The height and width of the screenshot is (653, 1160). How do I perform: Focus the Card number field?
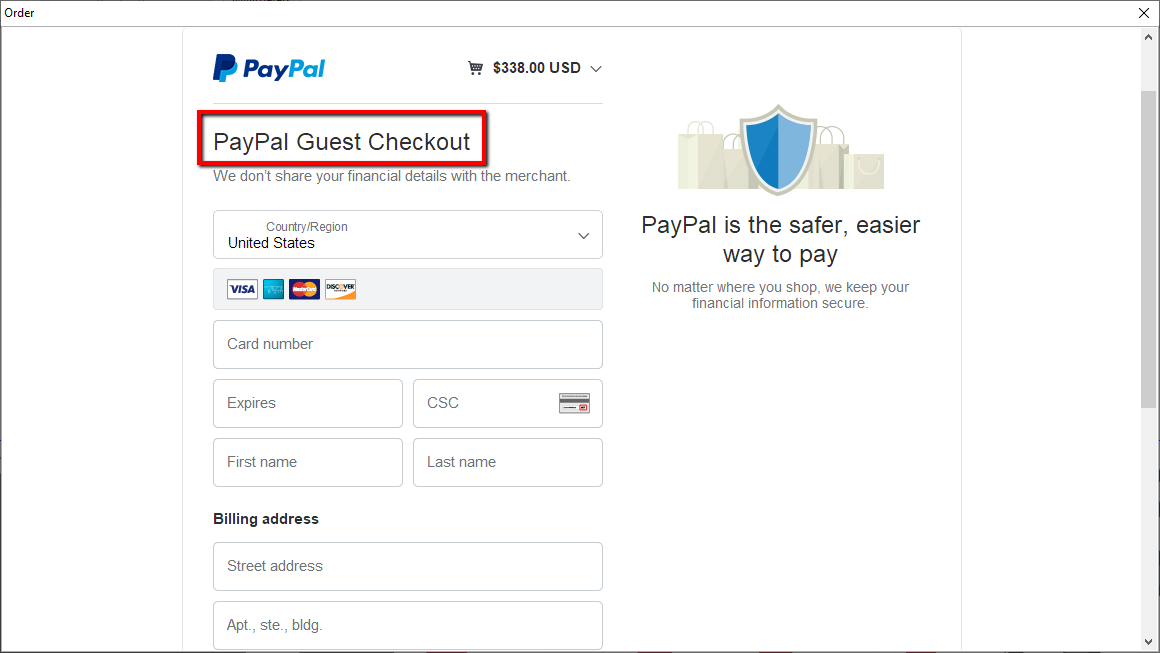point(408,345)
